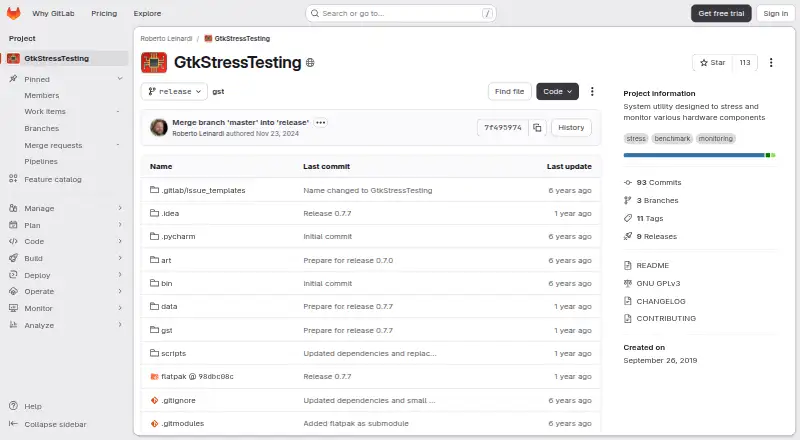
Task: Click the Roberto Leinardi breadcrumb link
Action: pyautogui.click(x=166, y=38)
